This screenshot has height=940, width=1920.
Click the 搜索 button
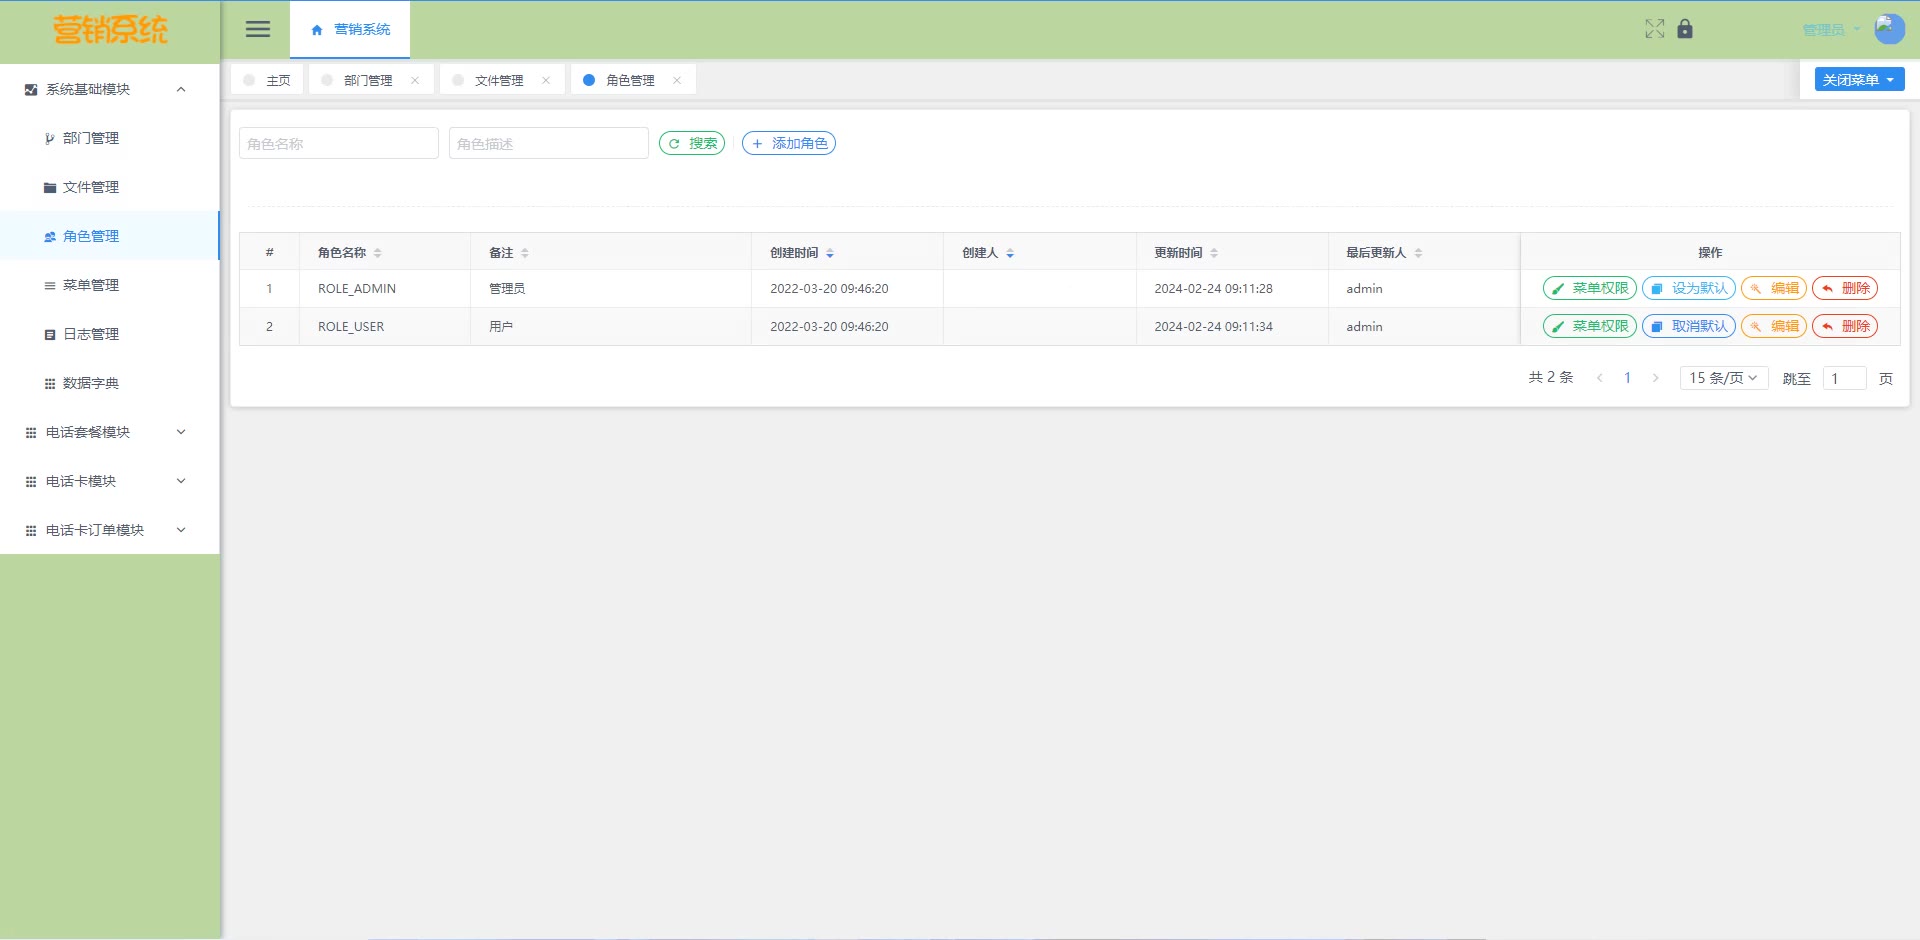692,144
